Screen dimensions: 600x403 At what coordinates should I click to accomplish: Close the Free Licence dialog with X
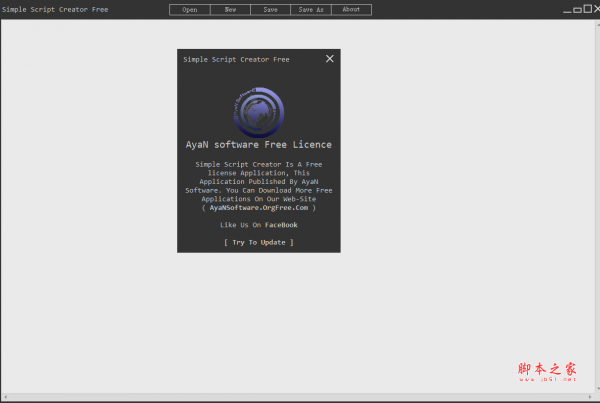tap(330, 59)
